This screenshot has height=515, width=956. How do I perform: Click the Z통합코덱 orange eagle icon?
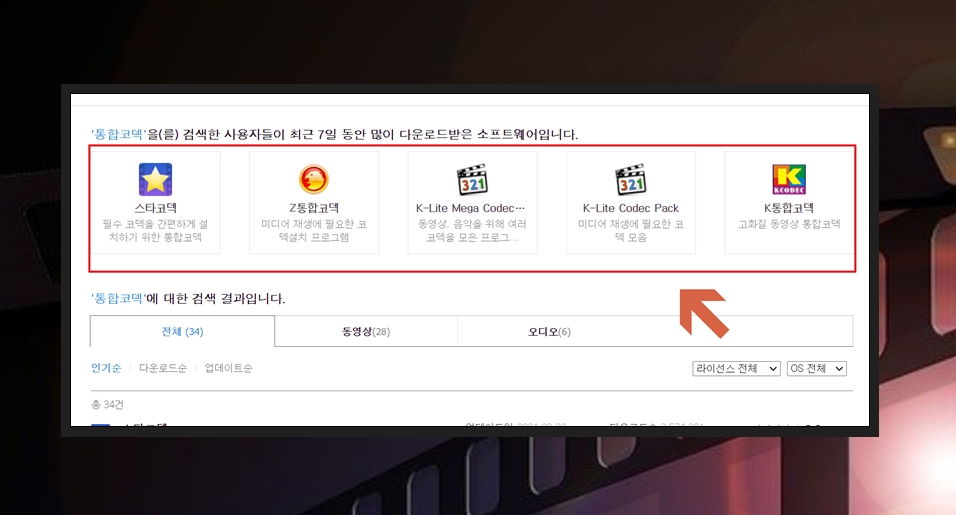(x=314, y=179)
